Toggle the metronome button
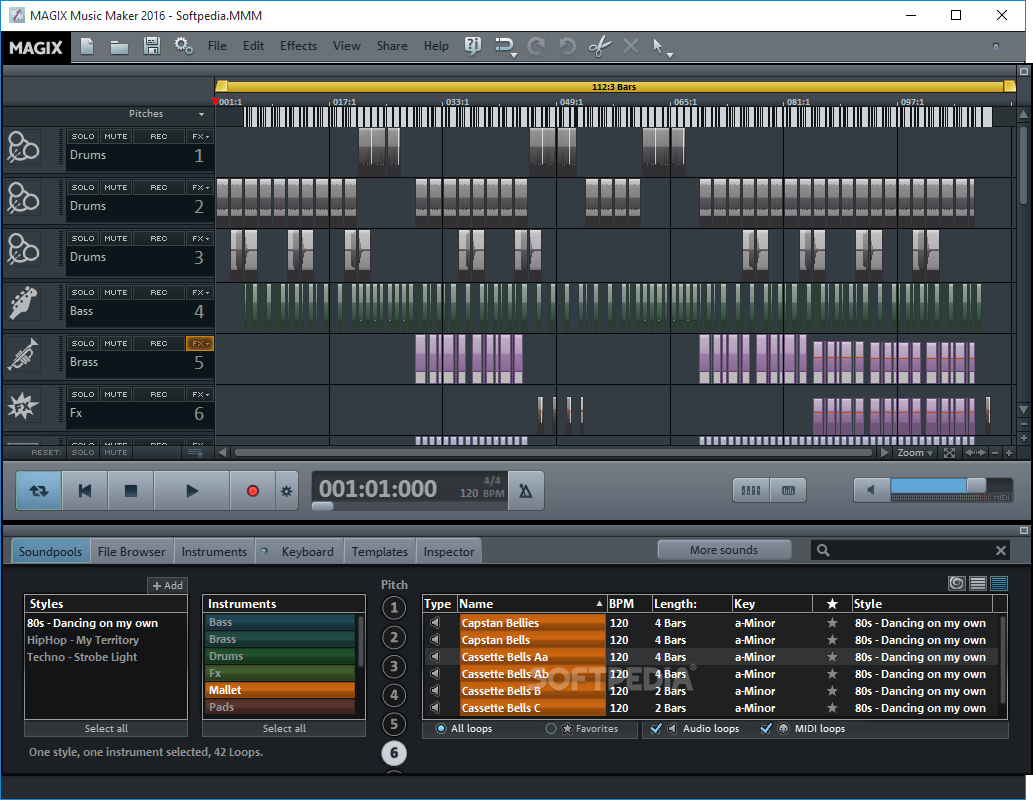This screenshot has width=1033, height=800. (526, 491)
